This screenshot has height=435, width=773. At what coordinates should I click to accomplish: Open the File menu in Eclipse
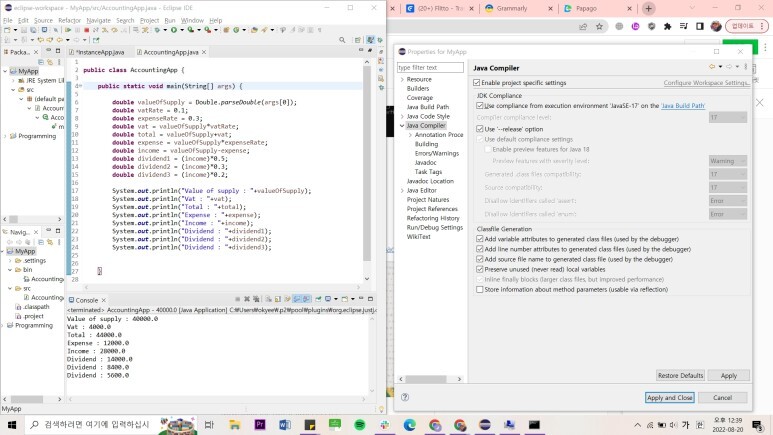(8, 20)
